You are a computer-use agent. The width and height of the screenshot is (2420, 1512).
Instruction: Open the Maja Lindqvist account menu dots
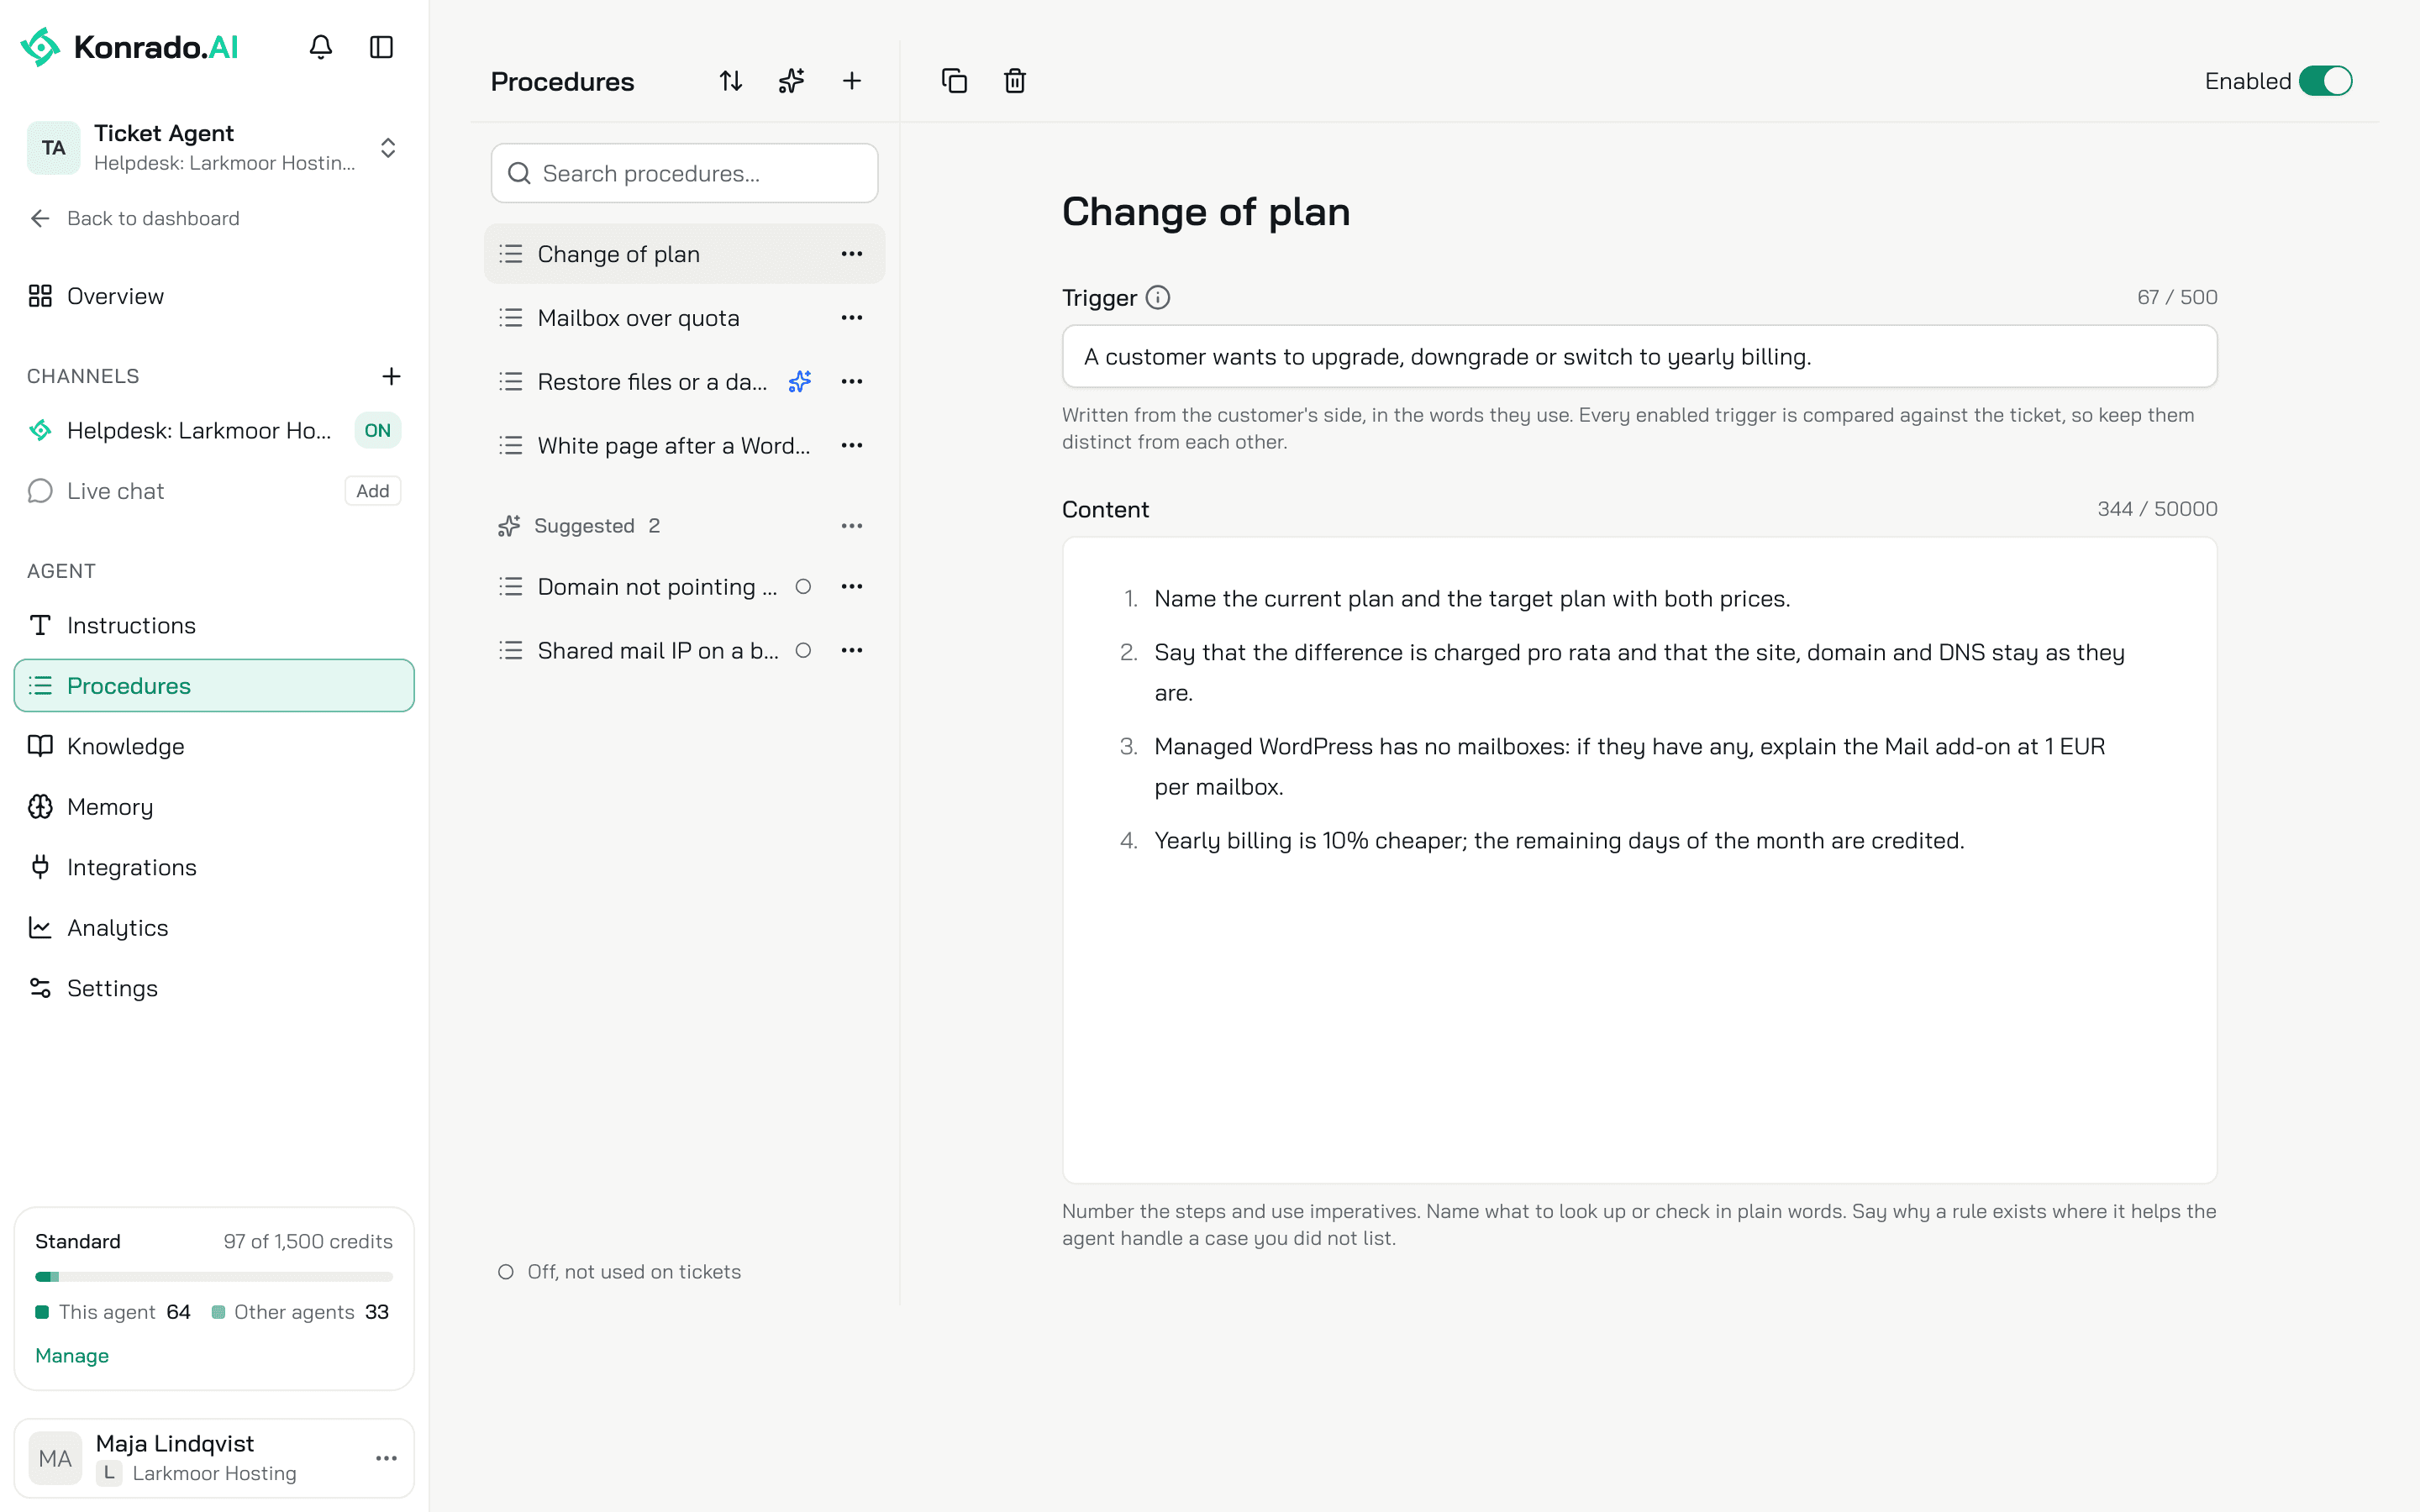pos(387,1458)
